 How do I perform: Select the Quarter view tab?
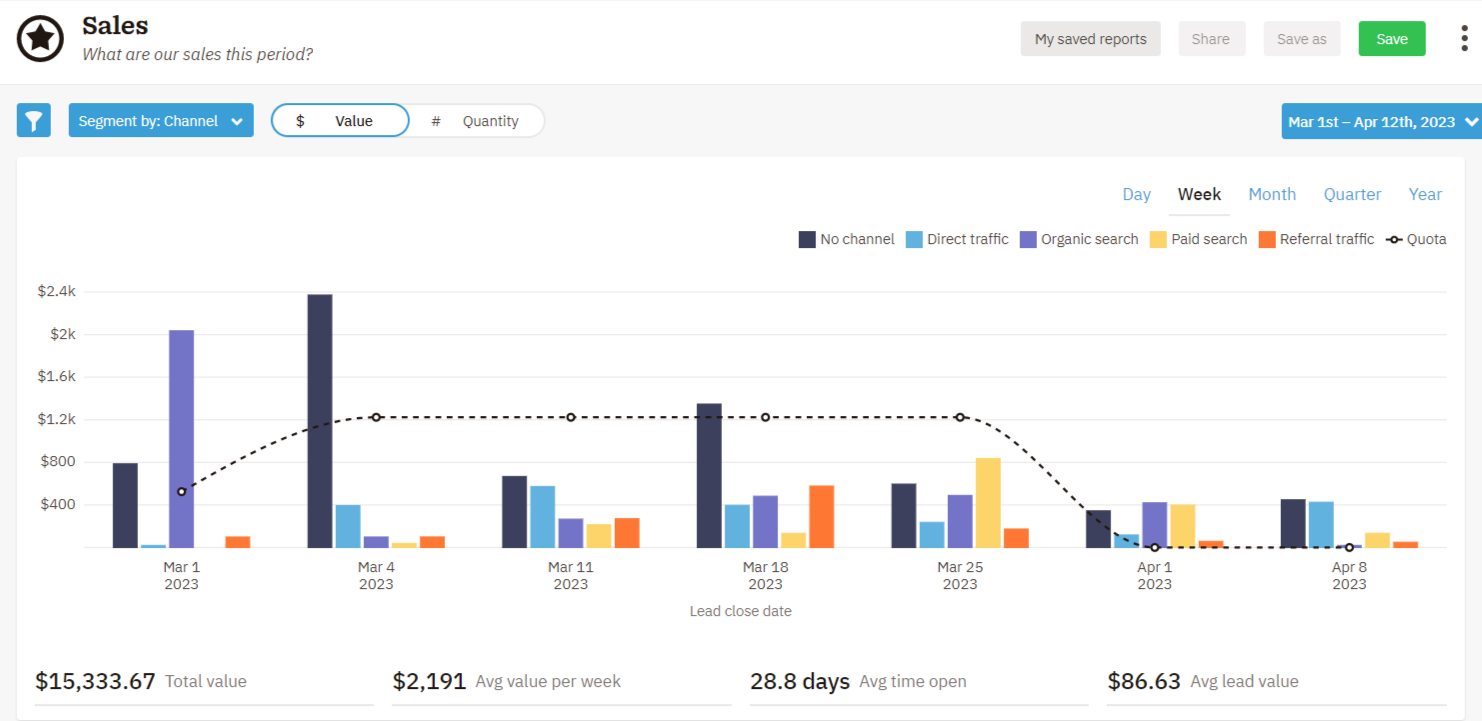click(1352, 194)
